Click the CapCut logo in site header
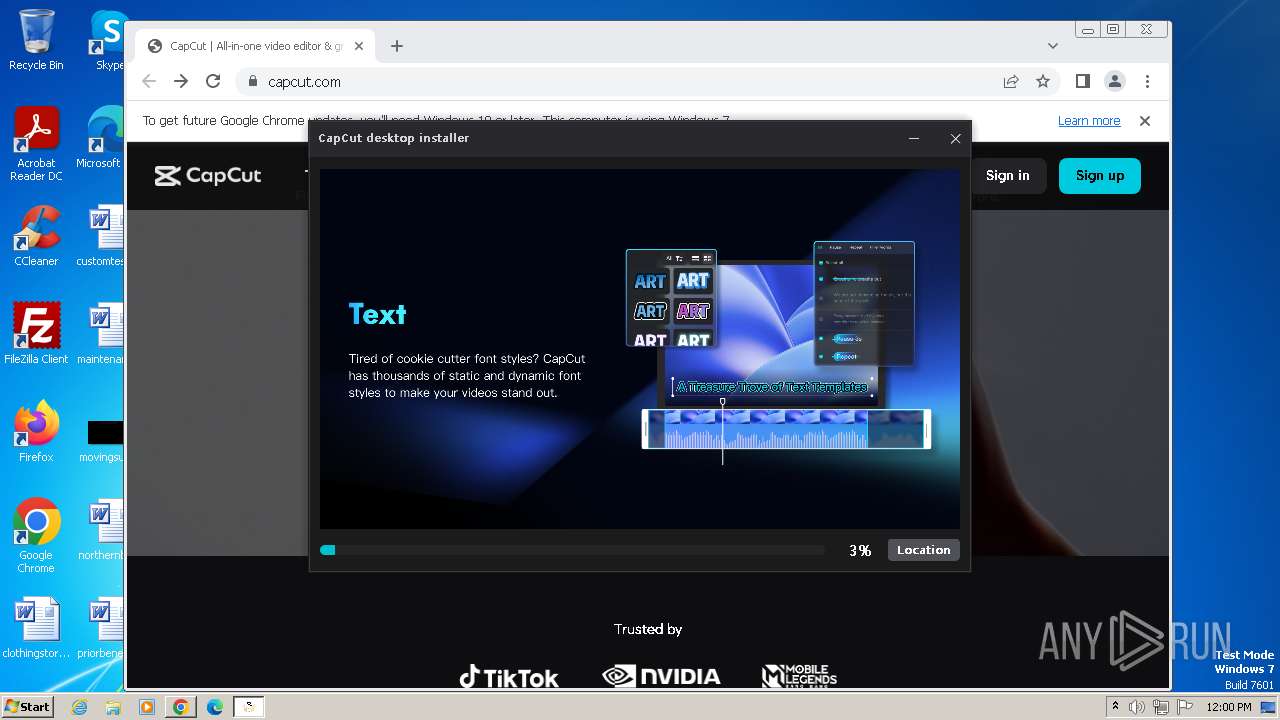This screenshot has width=1280, height=720. tap(208, 176)
